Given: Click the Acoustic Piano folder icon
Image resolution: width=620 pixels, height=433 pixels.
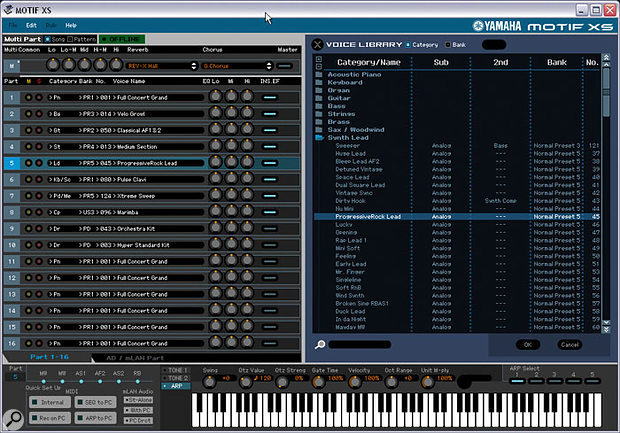Looking at the screenshot, I should pos(319,74).
